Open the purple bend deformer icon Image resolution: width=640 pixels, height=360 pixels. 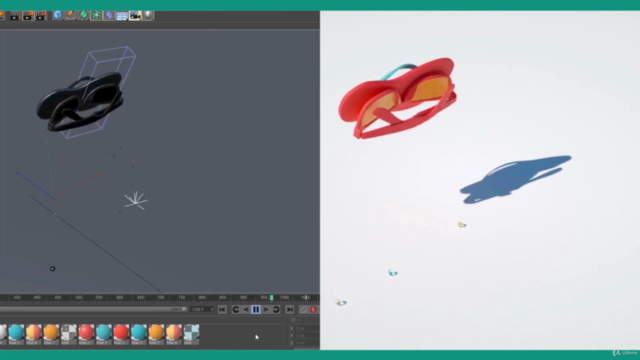pyautogui.click(x=109, y=15)
